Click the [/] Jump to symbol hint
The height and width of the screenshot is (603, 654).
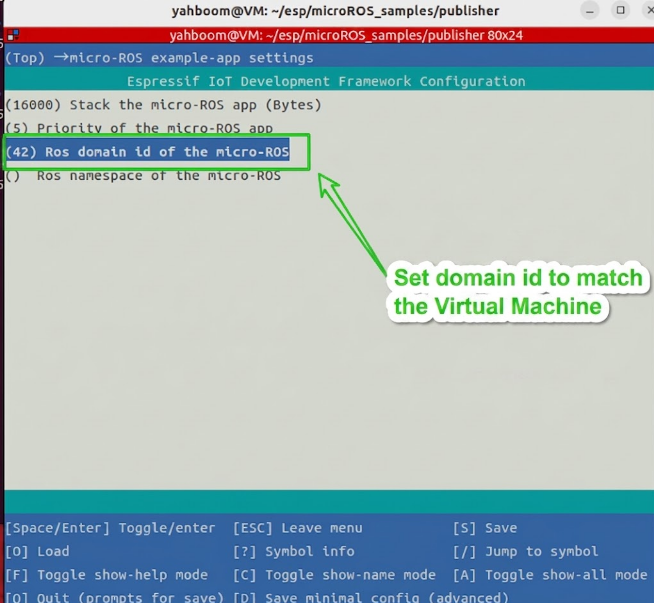tap(526, 551)
